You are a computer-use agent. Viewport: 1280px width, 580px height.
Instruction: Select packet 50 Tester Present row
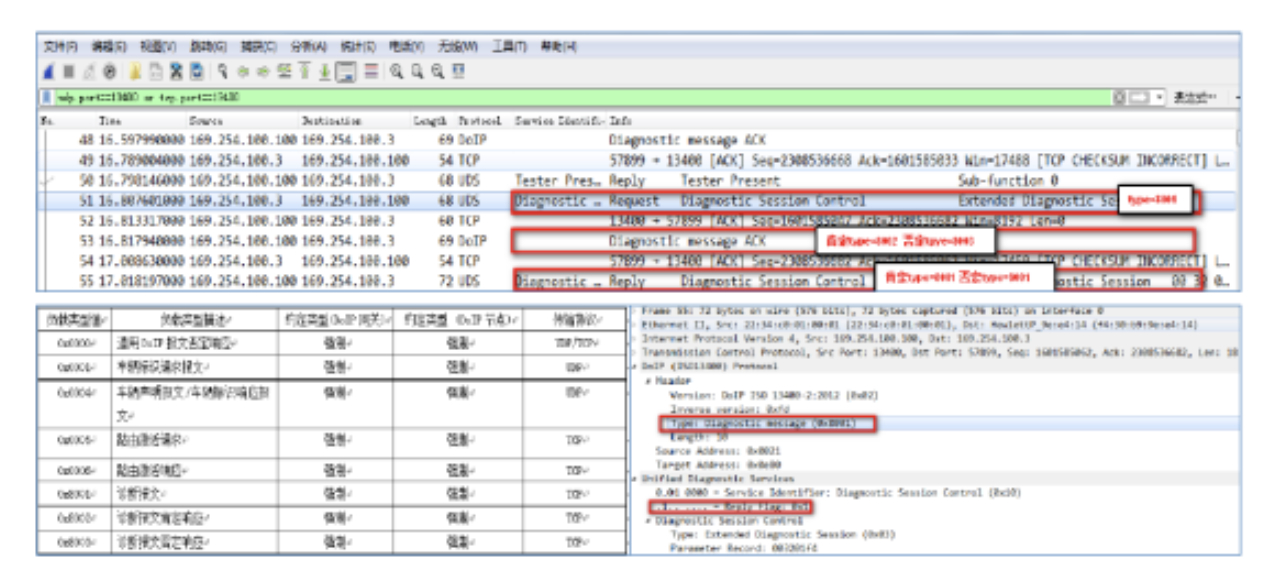click(638, 181)
